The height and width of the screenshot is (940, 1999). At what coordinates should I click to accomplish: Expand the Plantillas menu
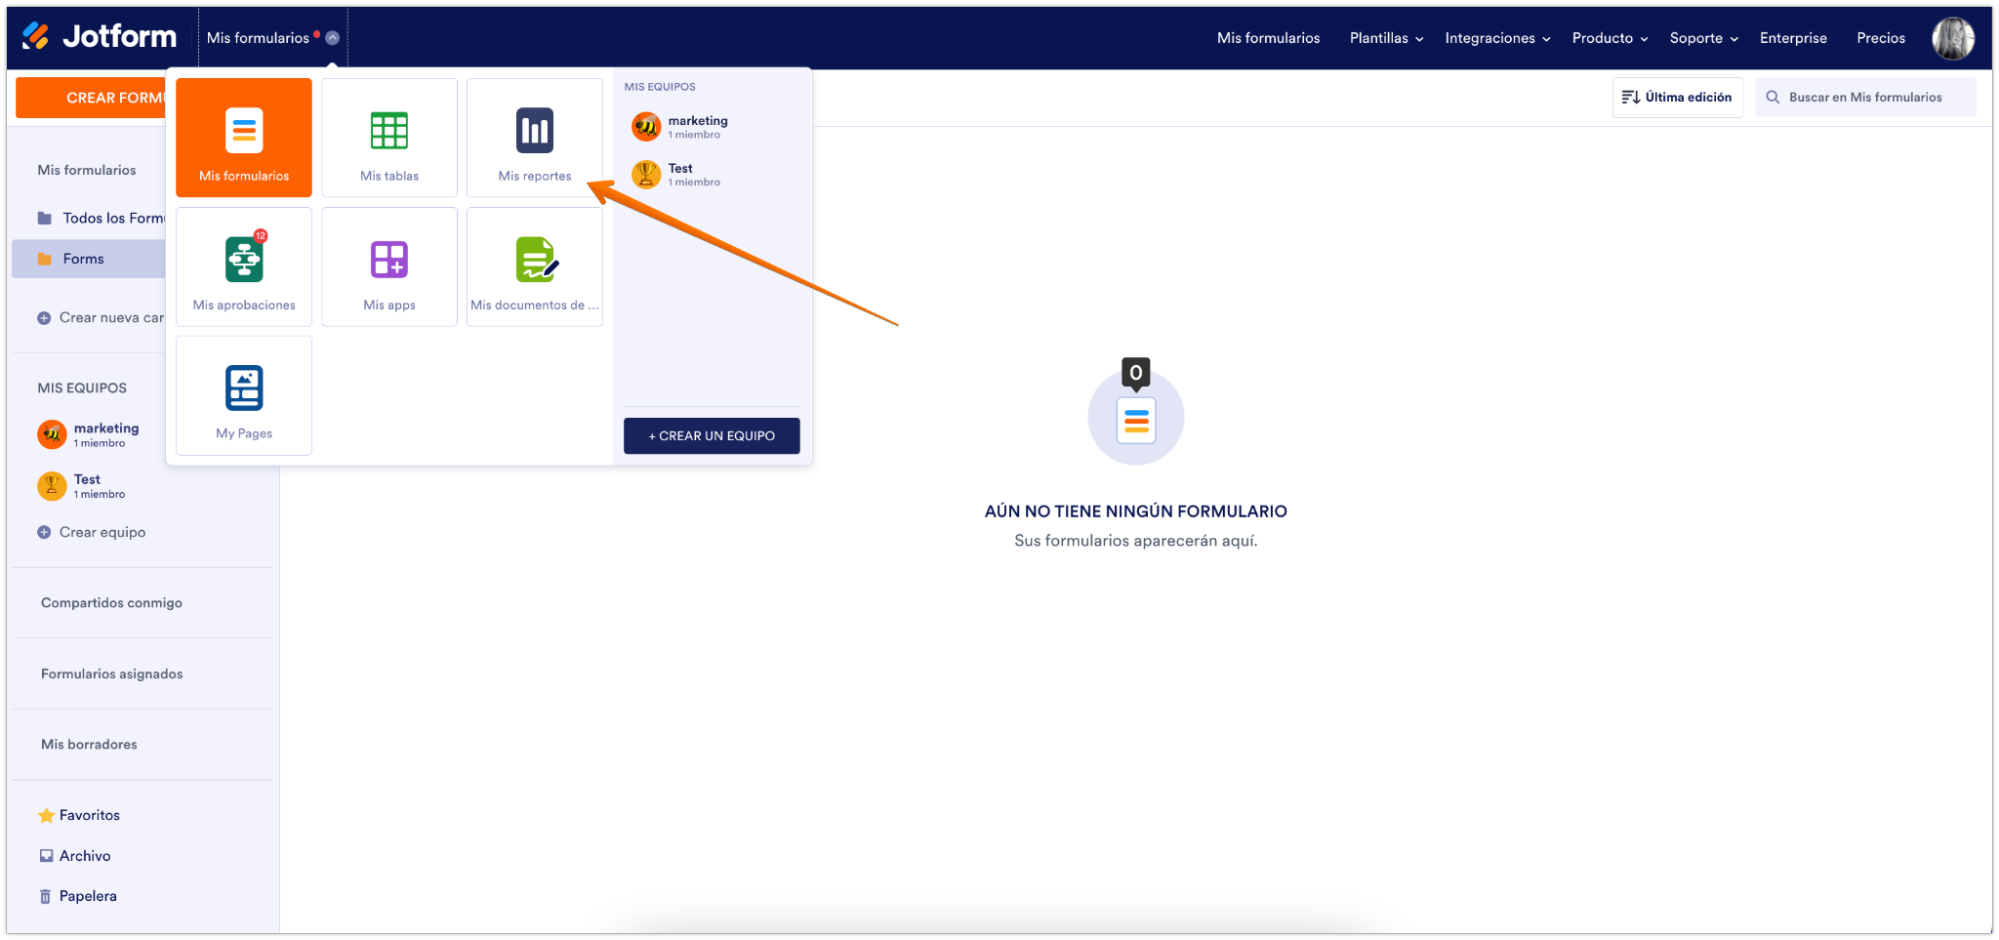tap(1386, 38)
